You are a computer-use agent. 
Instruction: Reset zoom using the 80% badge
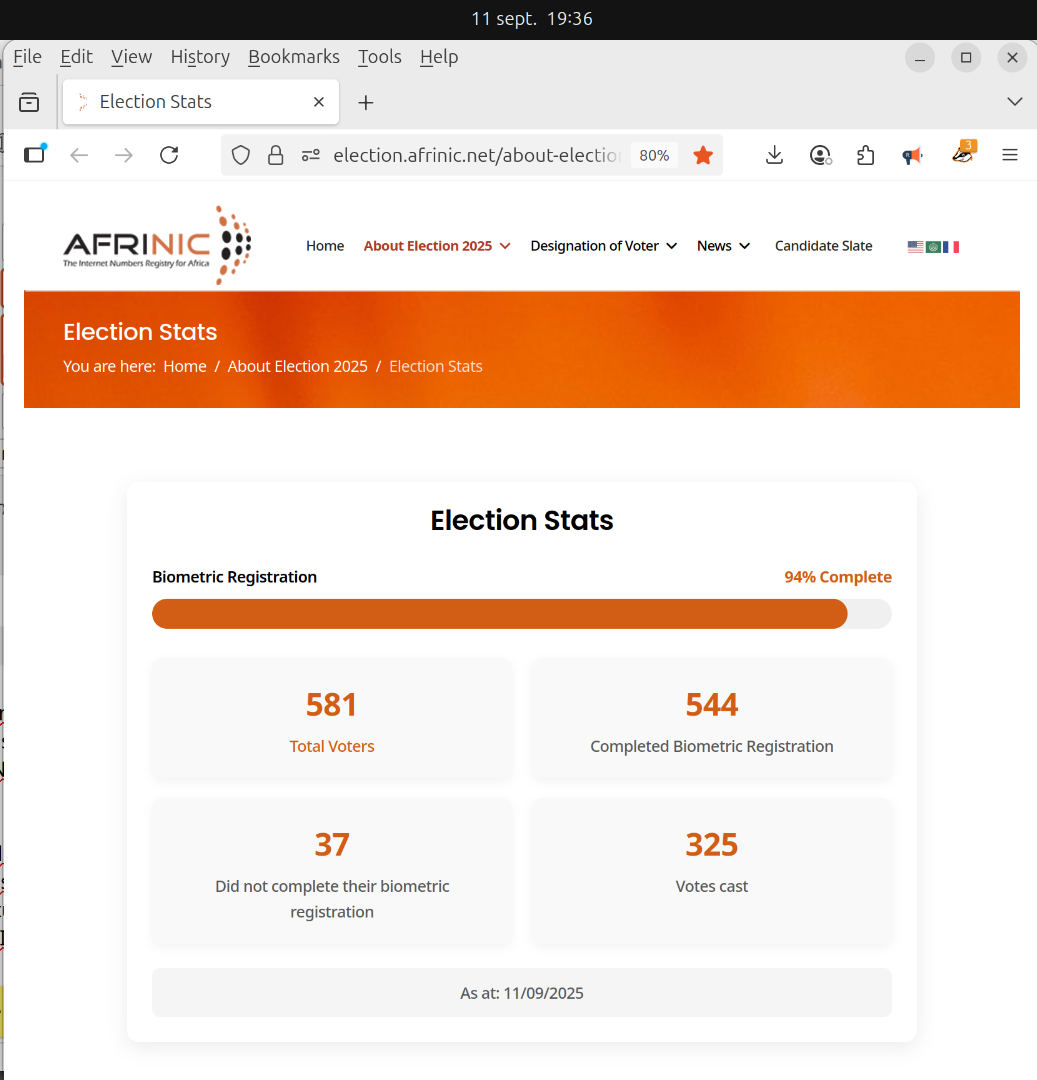(654, 155)
